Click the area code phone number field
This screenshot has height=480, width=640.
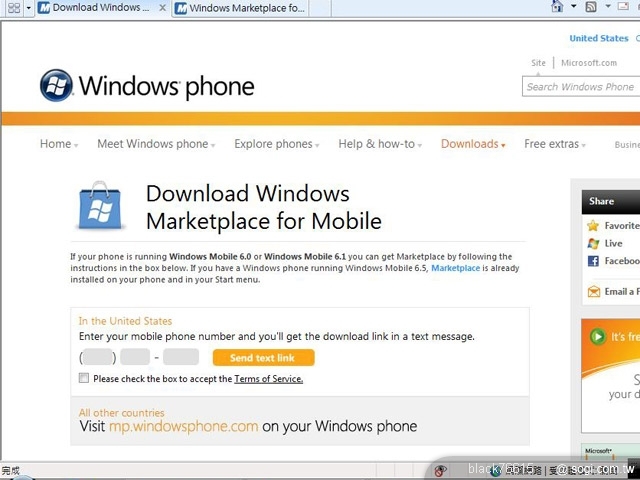pos(98,357)
